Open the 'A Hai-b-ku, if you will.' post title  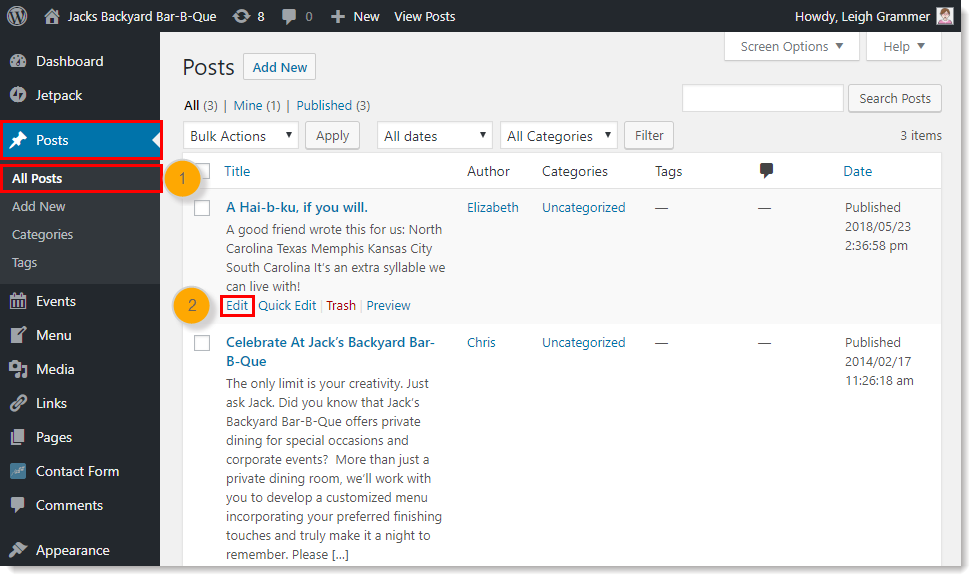[x=297, y=207]
